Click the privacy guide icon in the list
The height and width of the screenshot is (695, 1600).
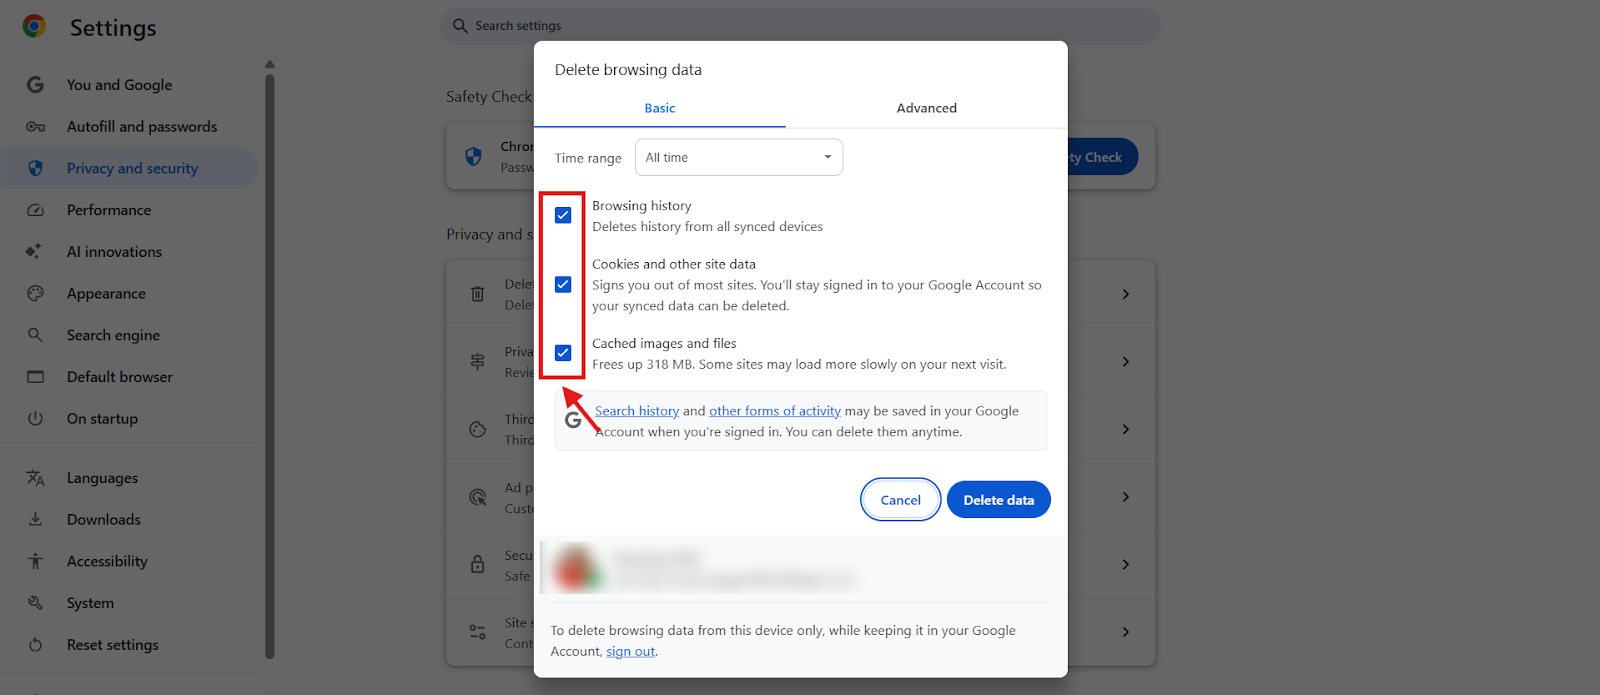(477, 361)
